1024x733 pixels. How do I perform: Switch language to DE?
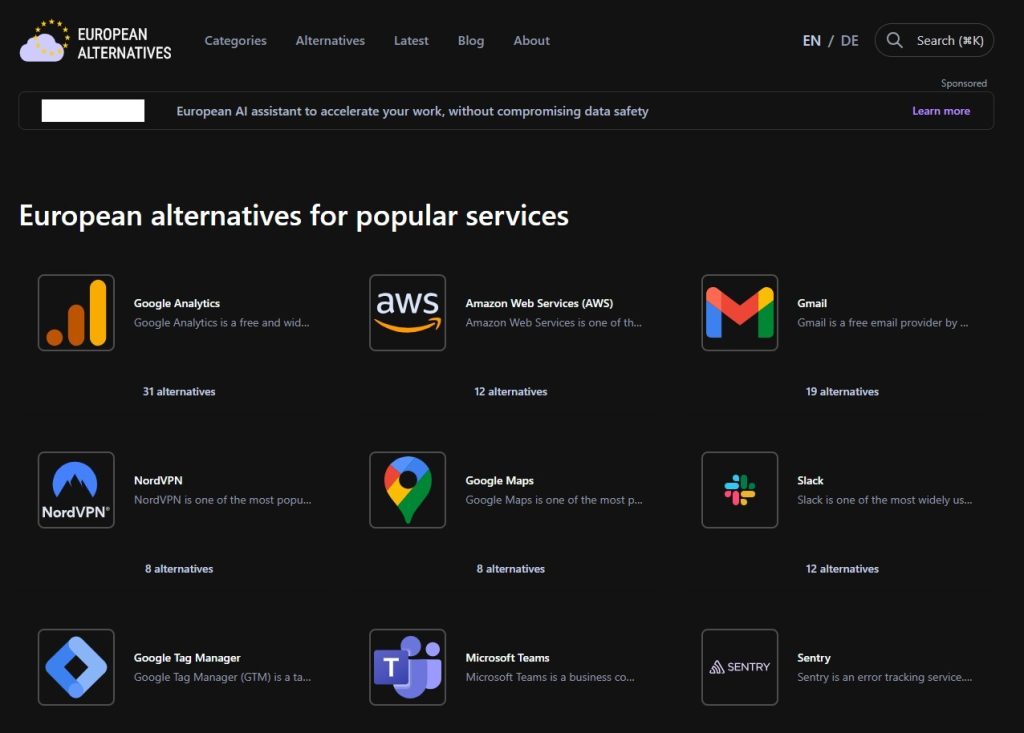849,41
